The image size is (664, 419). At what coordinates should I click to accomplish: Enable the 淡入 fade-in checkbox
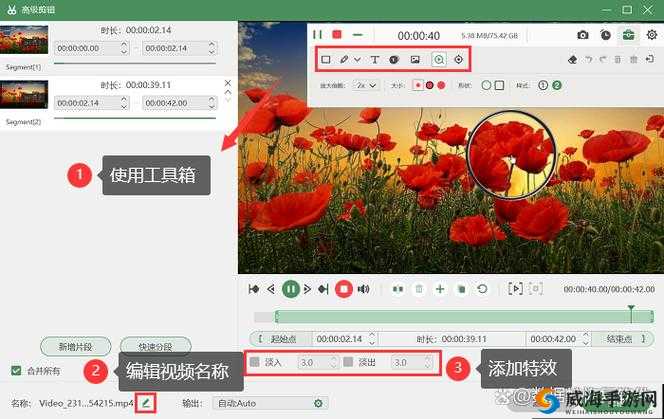click(x=255, y=362)
